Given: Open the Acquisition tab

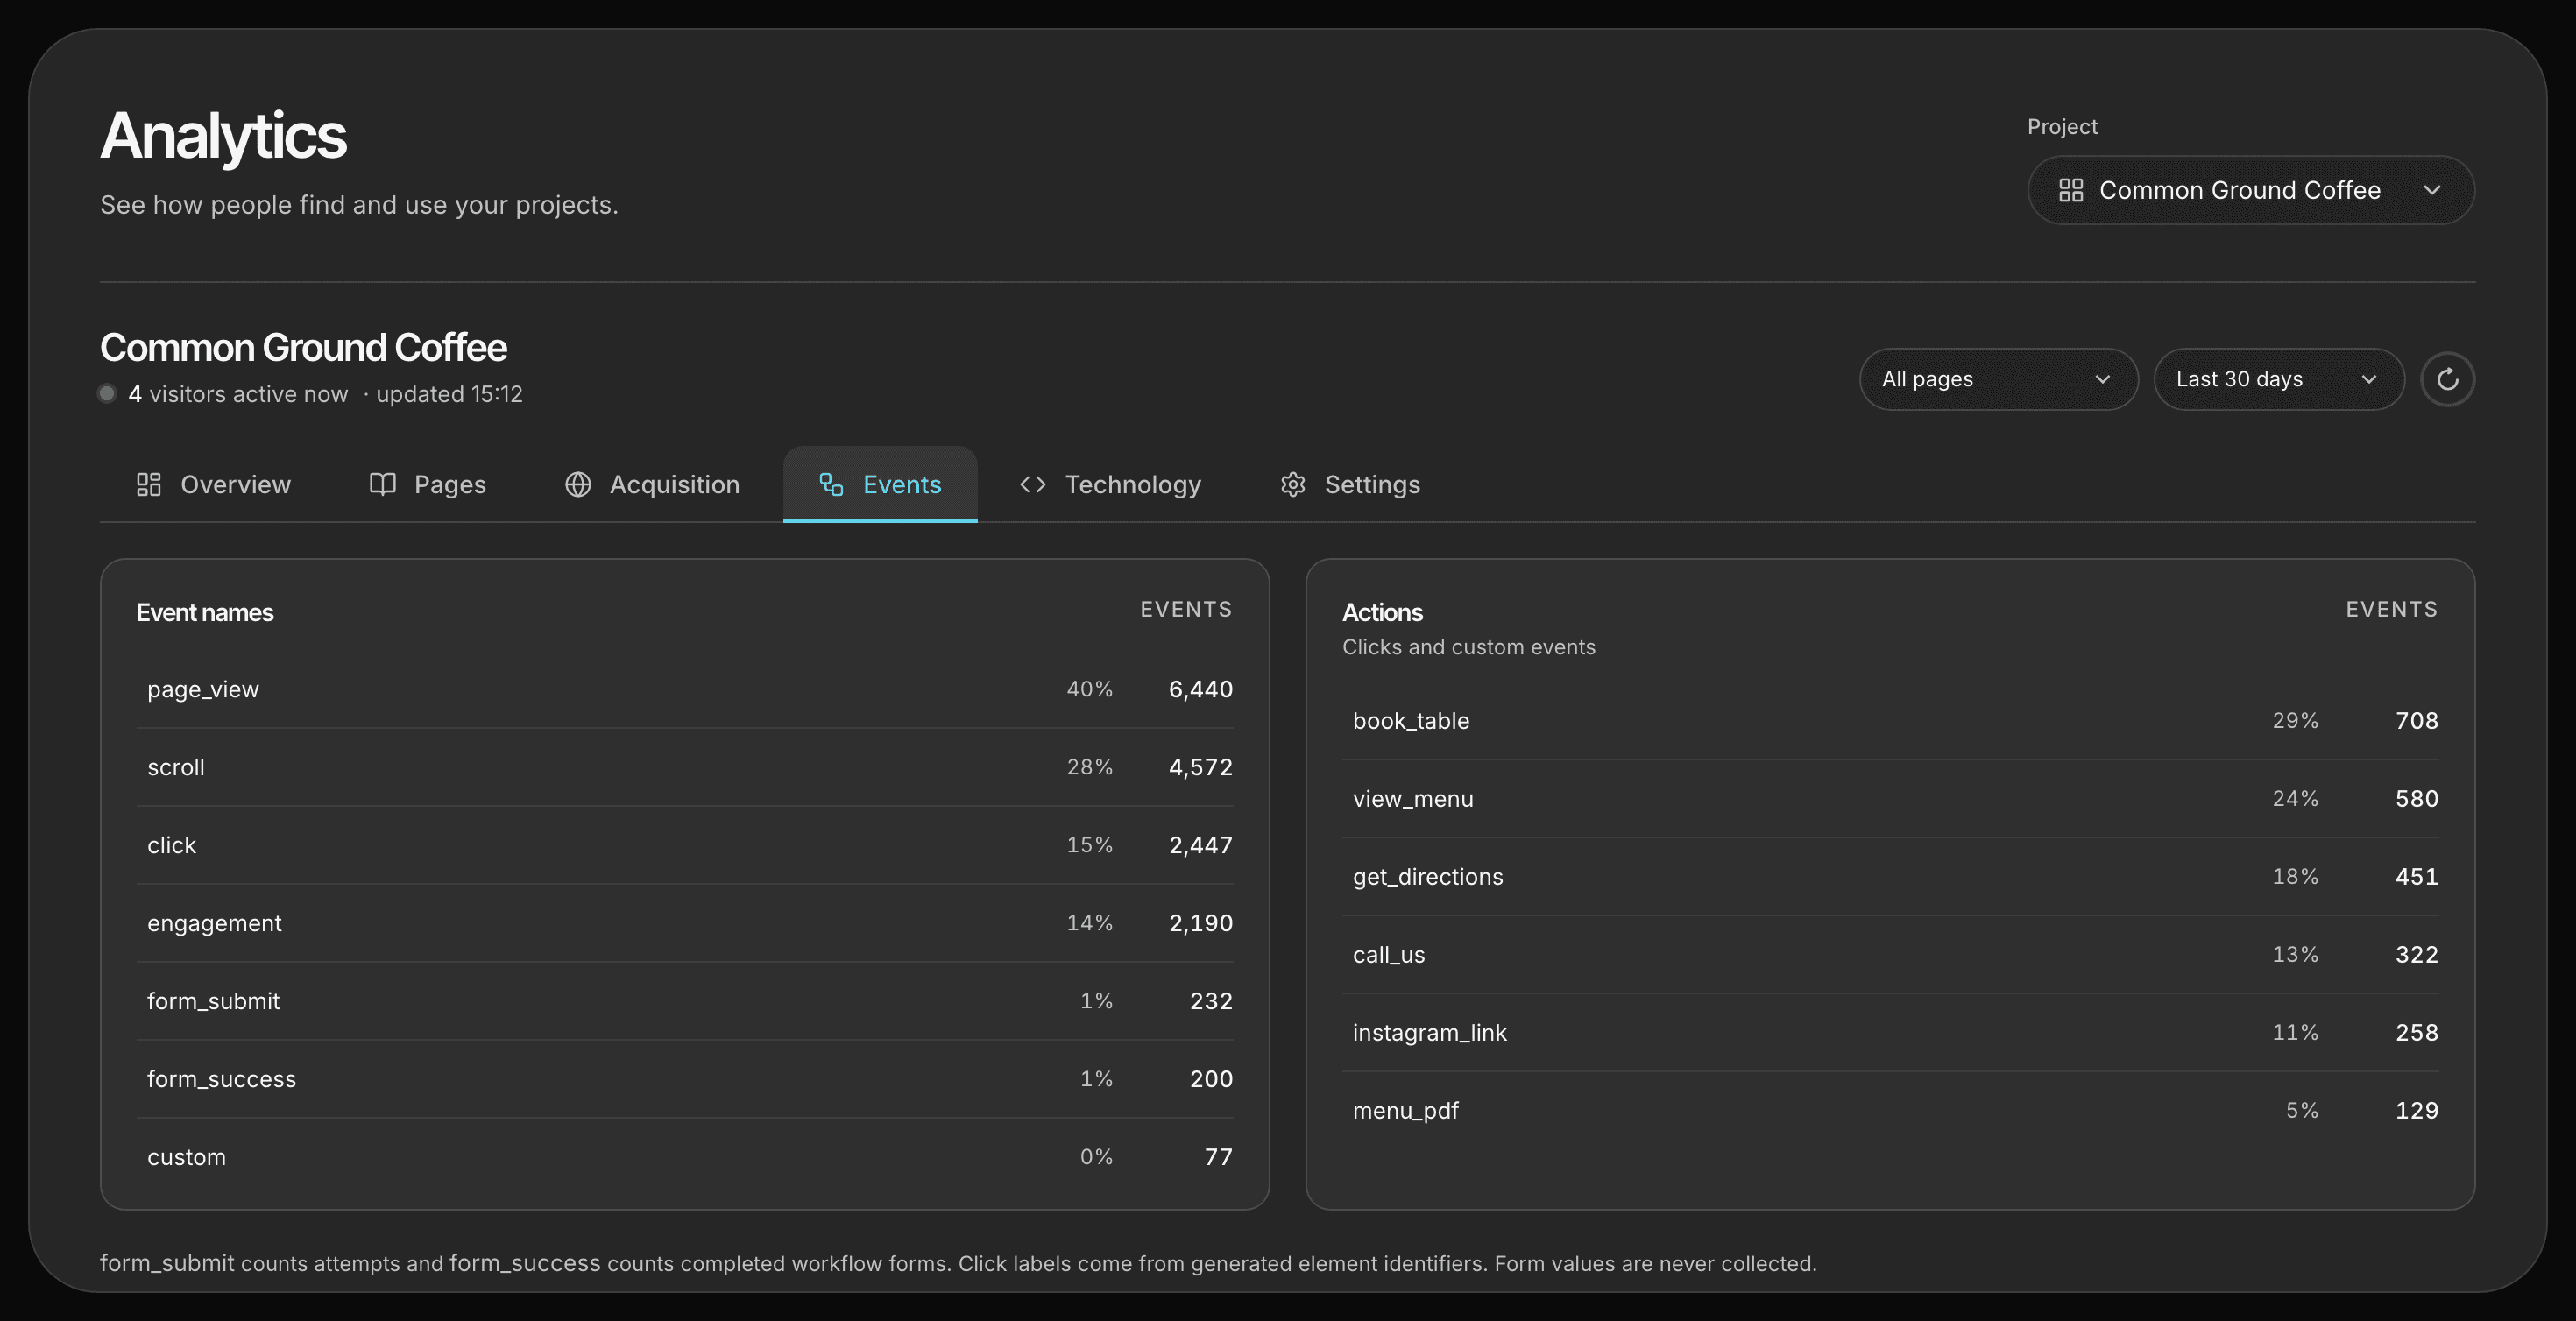Looking at the screenshot, I should pyautogui.click(x=652, y=485).
